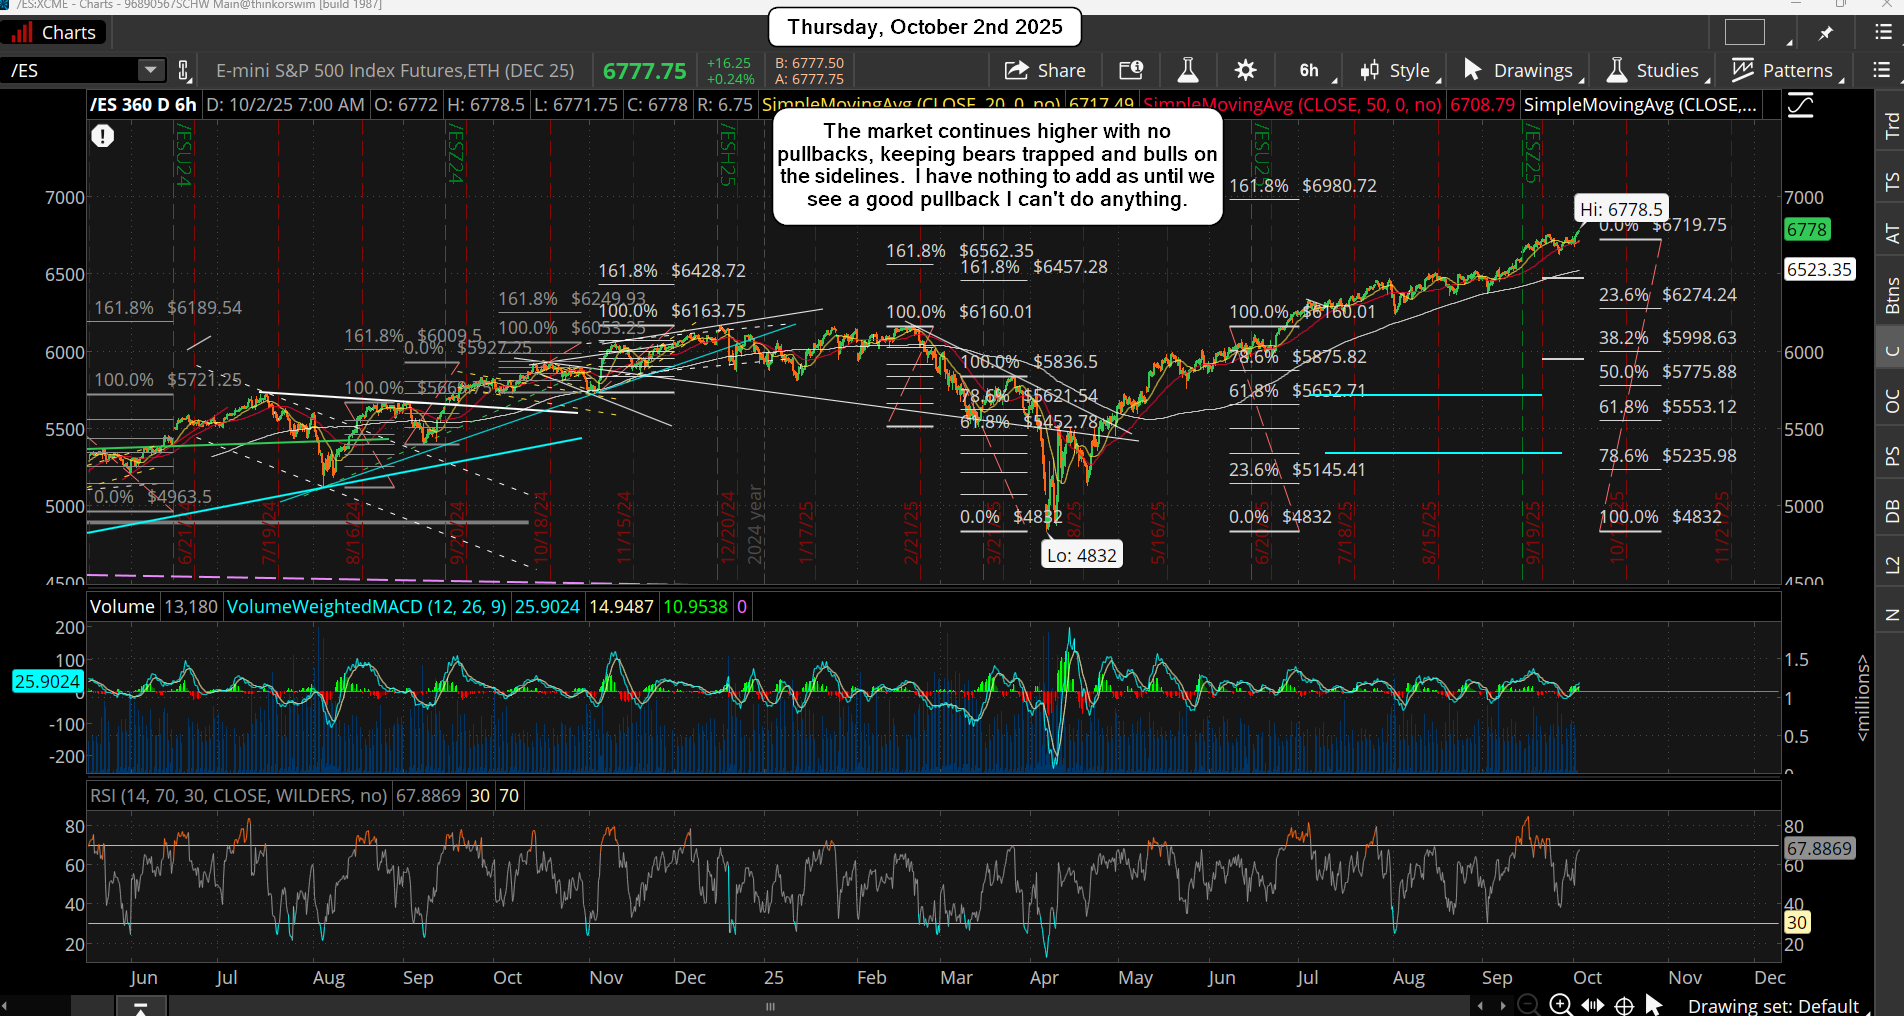The height and width of the screenshot is (1016, 1904).
Task: Expand the /ES symbol dropdown arrow
Action: (150, 70)
